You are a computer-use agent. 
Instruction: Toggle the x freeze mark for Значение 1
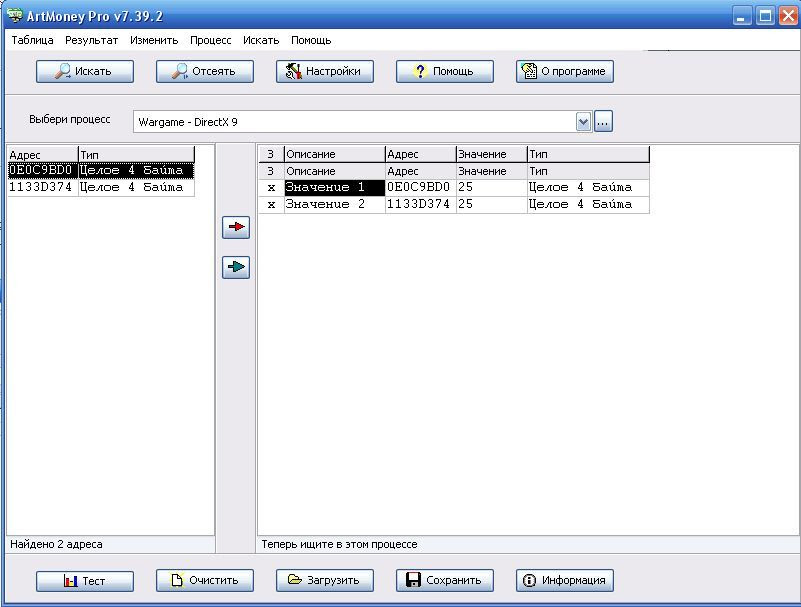pyautogui.click(x=271, y=188)
